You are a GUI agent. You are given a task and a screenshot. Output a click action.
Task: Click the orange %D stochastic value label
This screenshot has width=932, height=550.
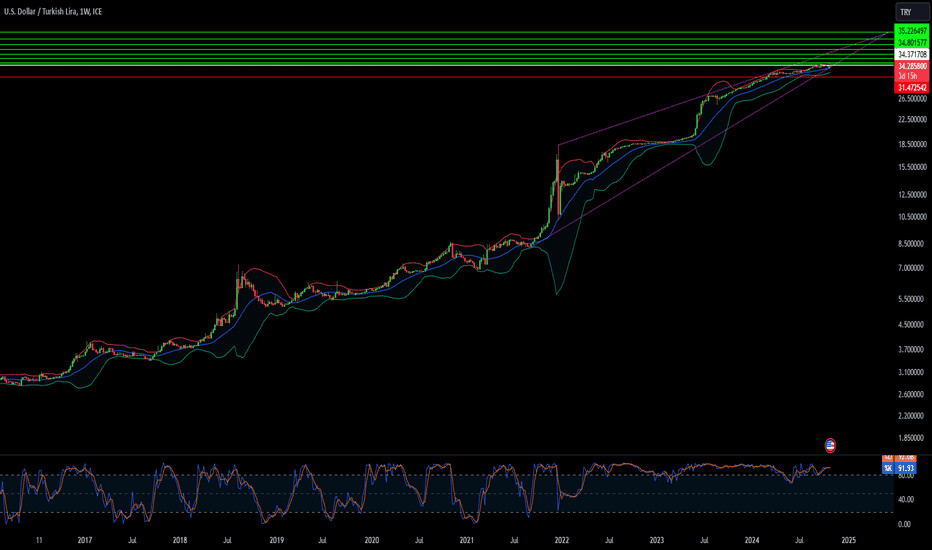(905, 459)
